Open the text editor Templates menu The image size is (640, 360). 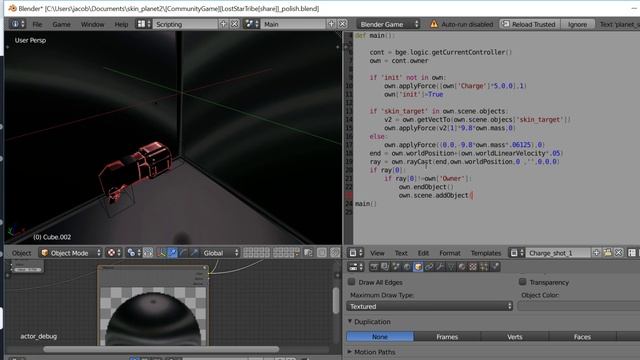(x=486, y=253)
